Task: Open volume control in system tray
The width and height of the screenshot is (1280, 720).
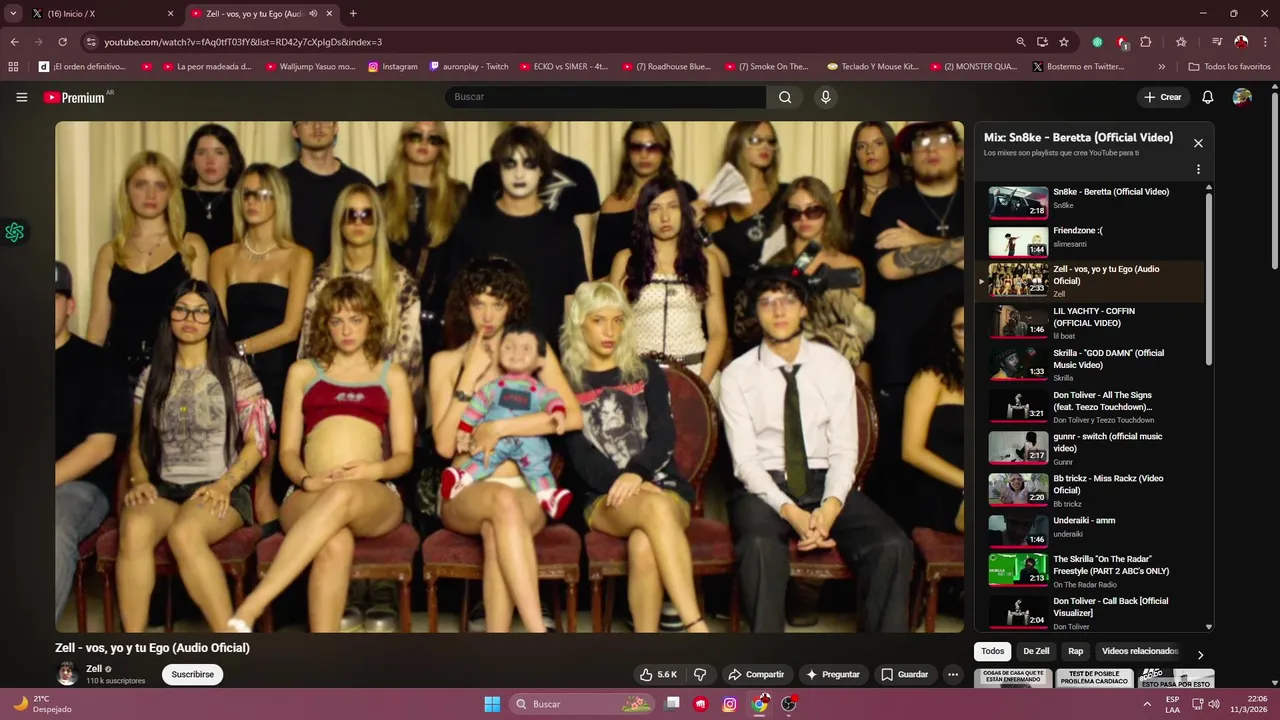Action: pyautogui.click(x=1214, y=704)
